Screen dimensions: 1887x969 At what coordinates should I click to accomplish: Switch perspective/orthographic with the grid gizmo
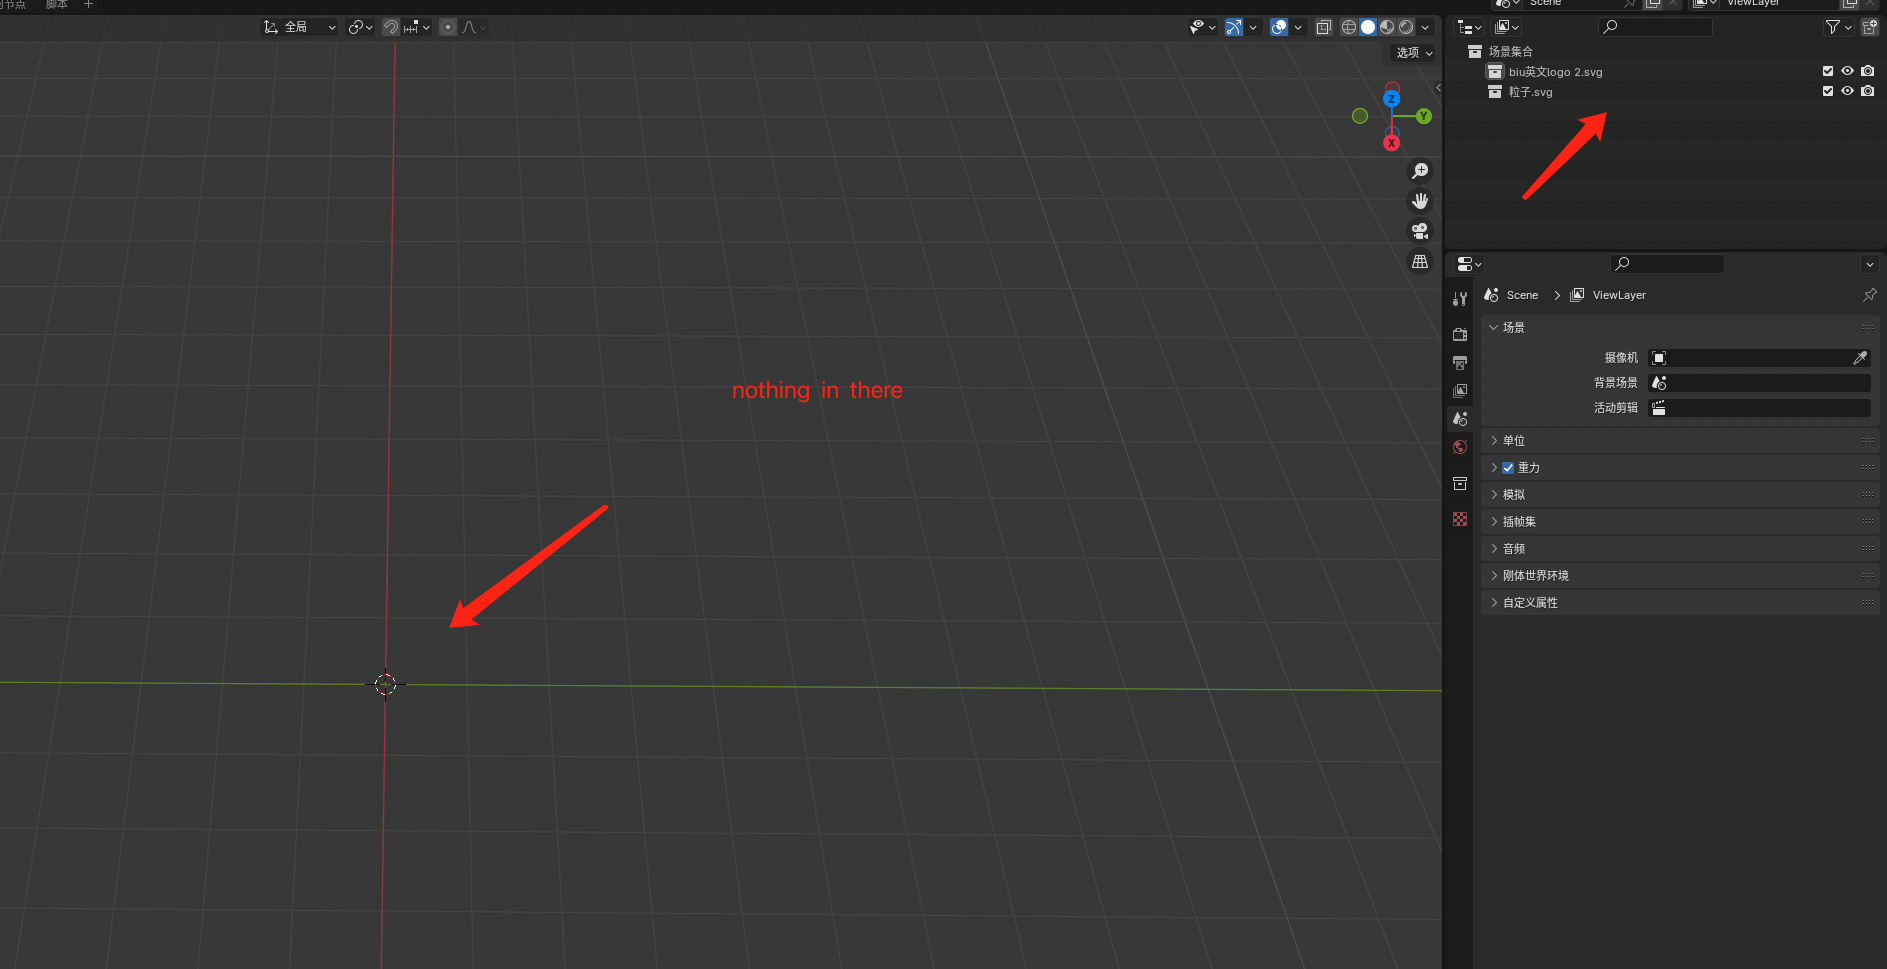1420,262
